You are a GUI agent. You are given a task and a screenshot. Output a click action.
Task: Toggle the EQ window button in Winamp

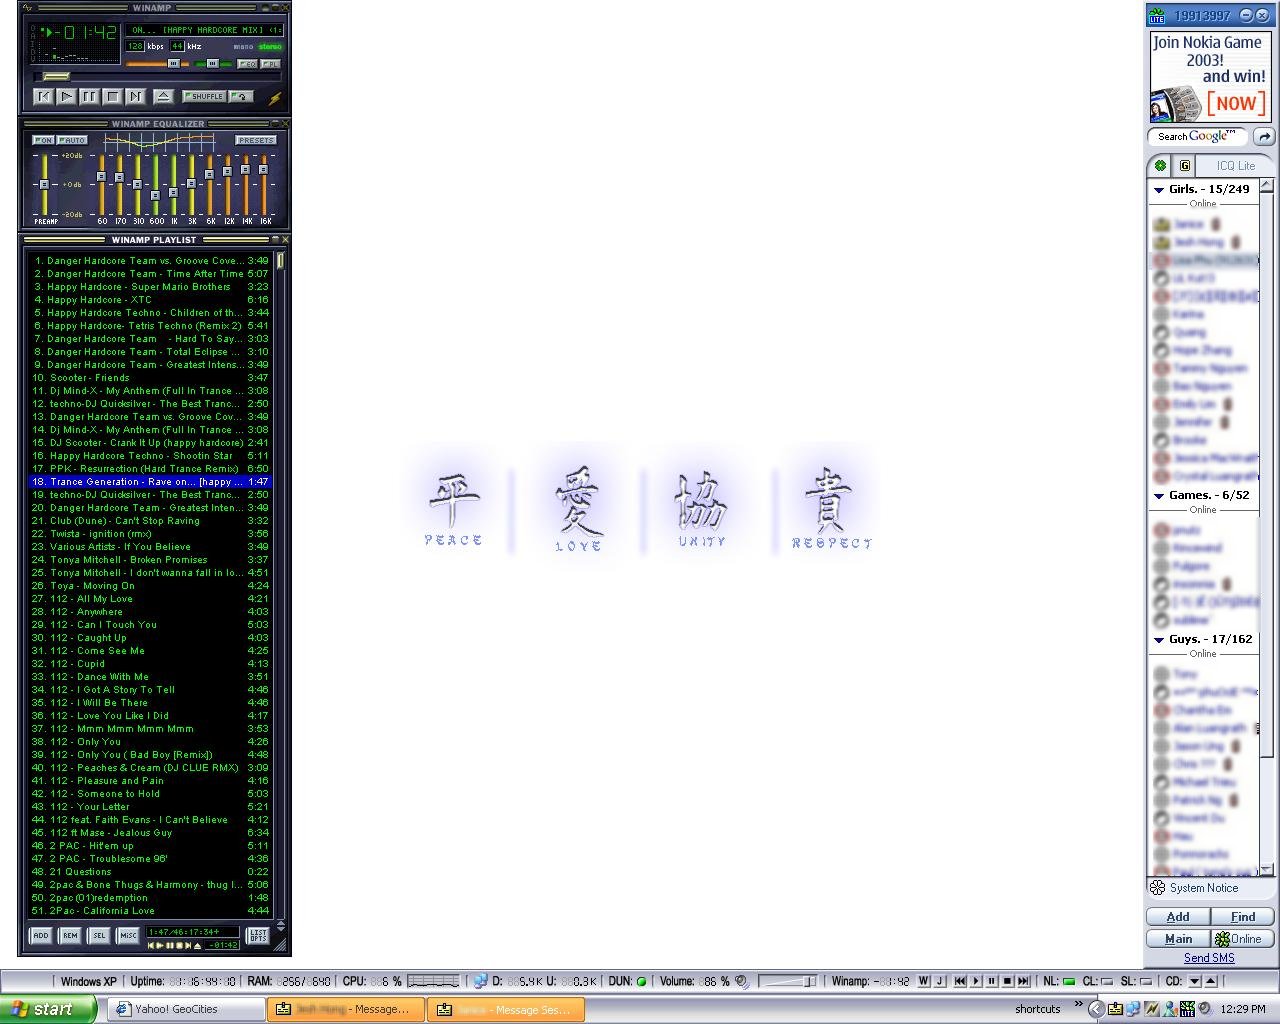tap(247, 64)
